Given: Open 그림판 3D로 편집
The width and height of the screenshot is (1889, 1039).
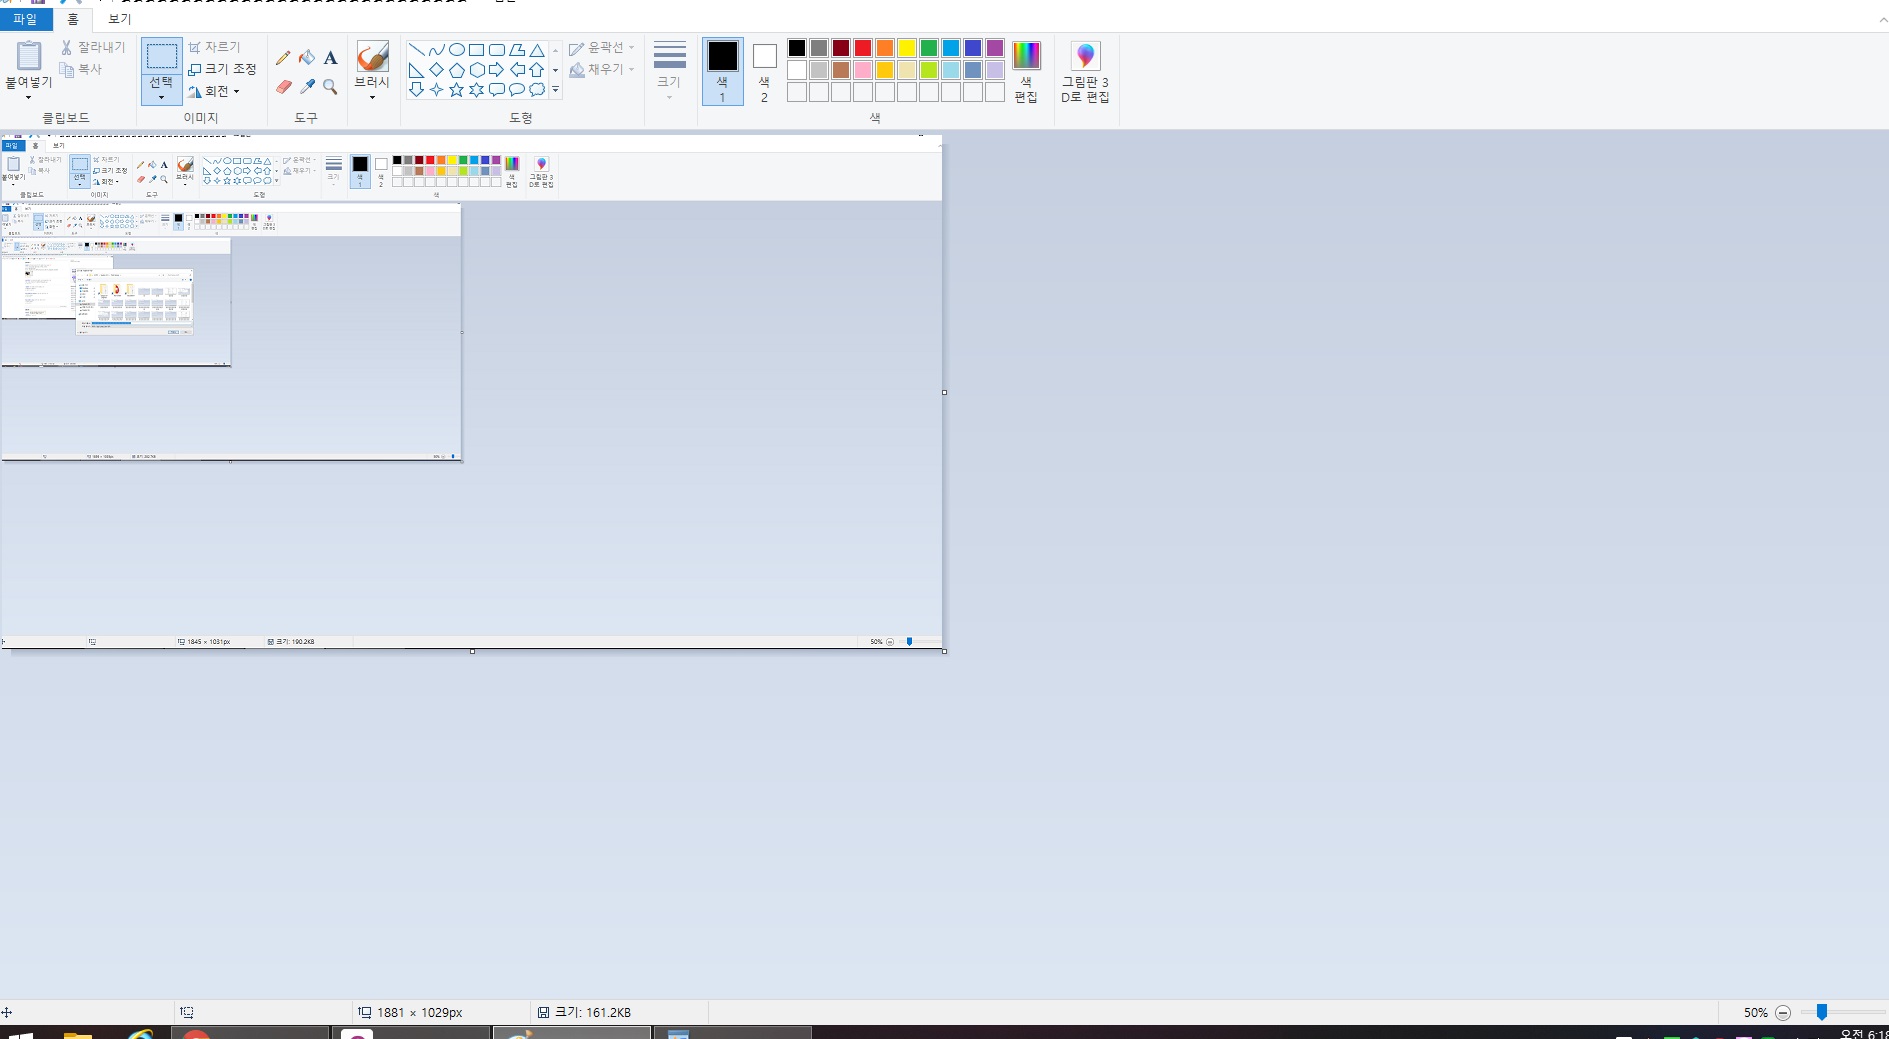Looking at the screenshot, I should click(x=1085, y=72).
